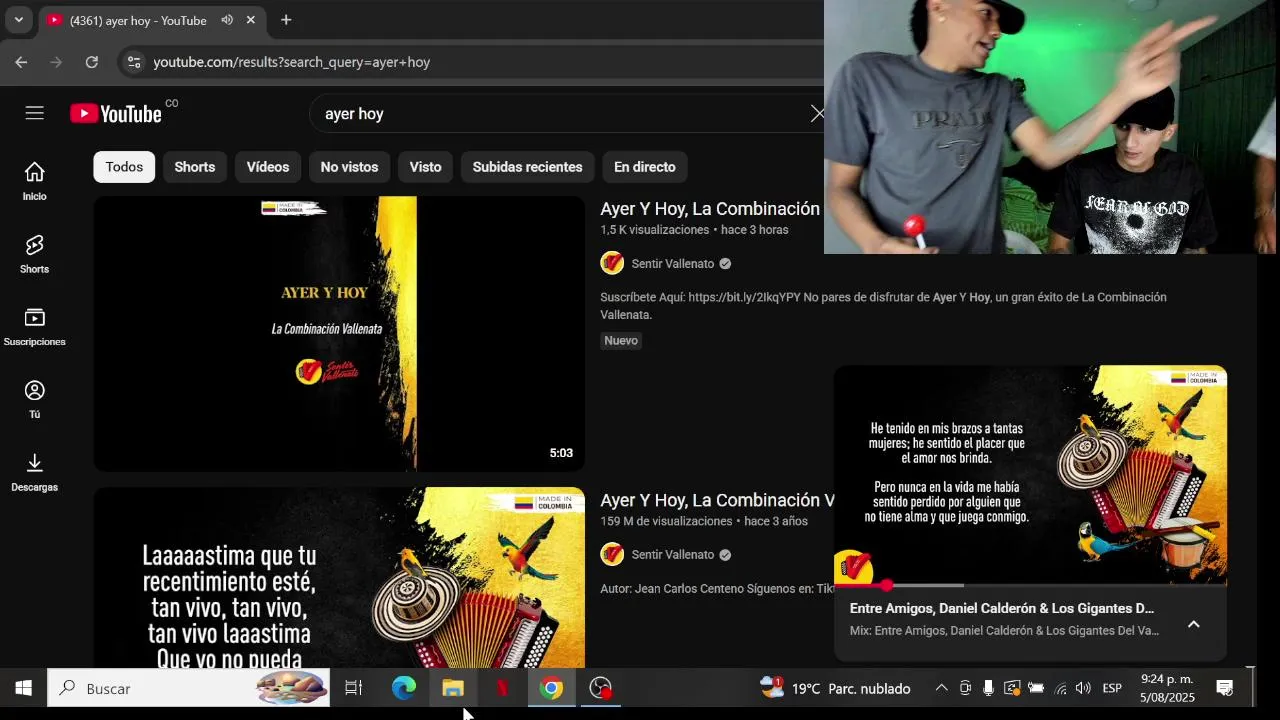Open the YouTube guide hamburger menu
Image resolution: width=1280 pixels, height=720 pixels.
(x=35, y=113)
